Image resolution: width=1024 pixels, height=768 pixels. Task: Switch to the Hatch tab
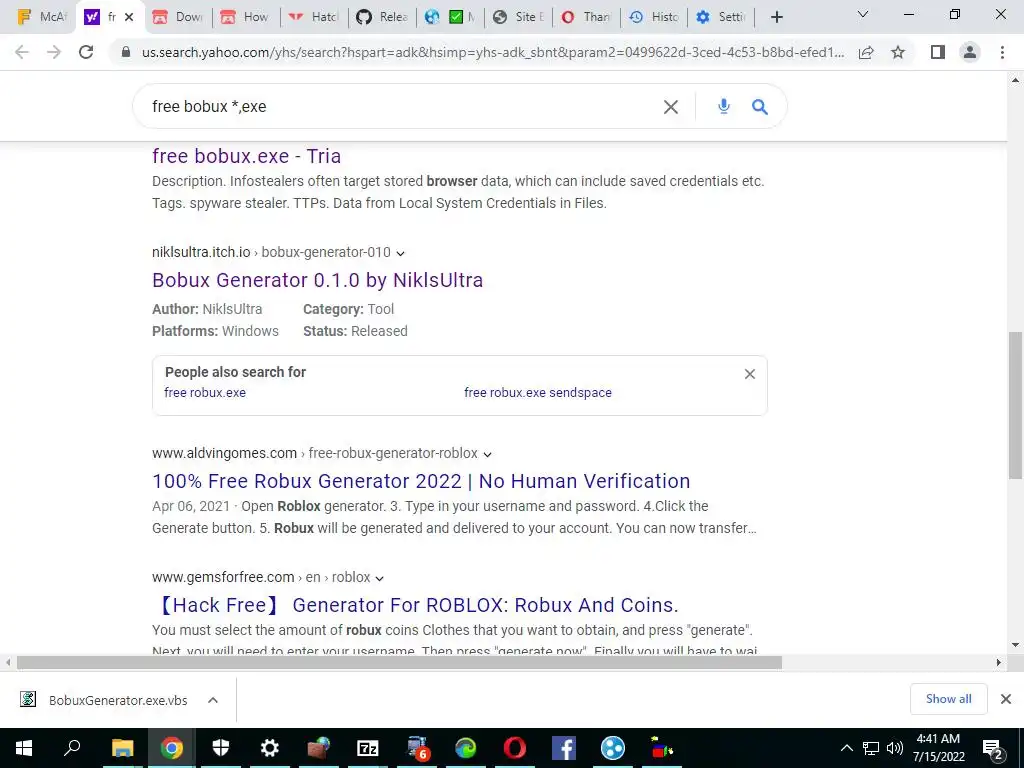313,17
